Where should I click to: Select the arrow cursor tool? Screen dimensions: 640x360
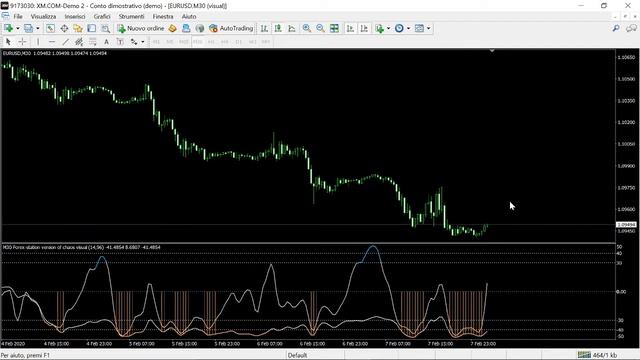tap(8, 42)
